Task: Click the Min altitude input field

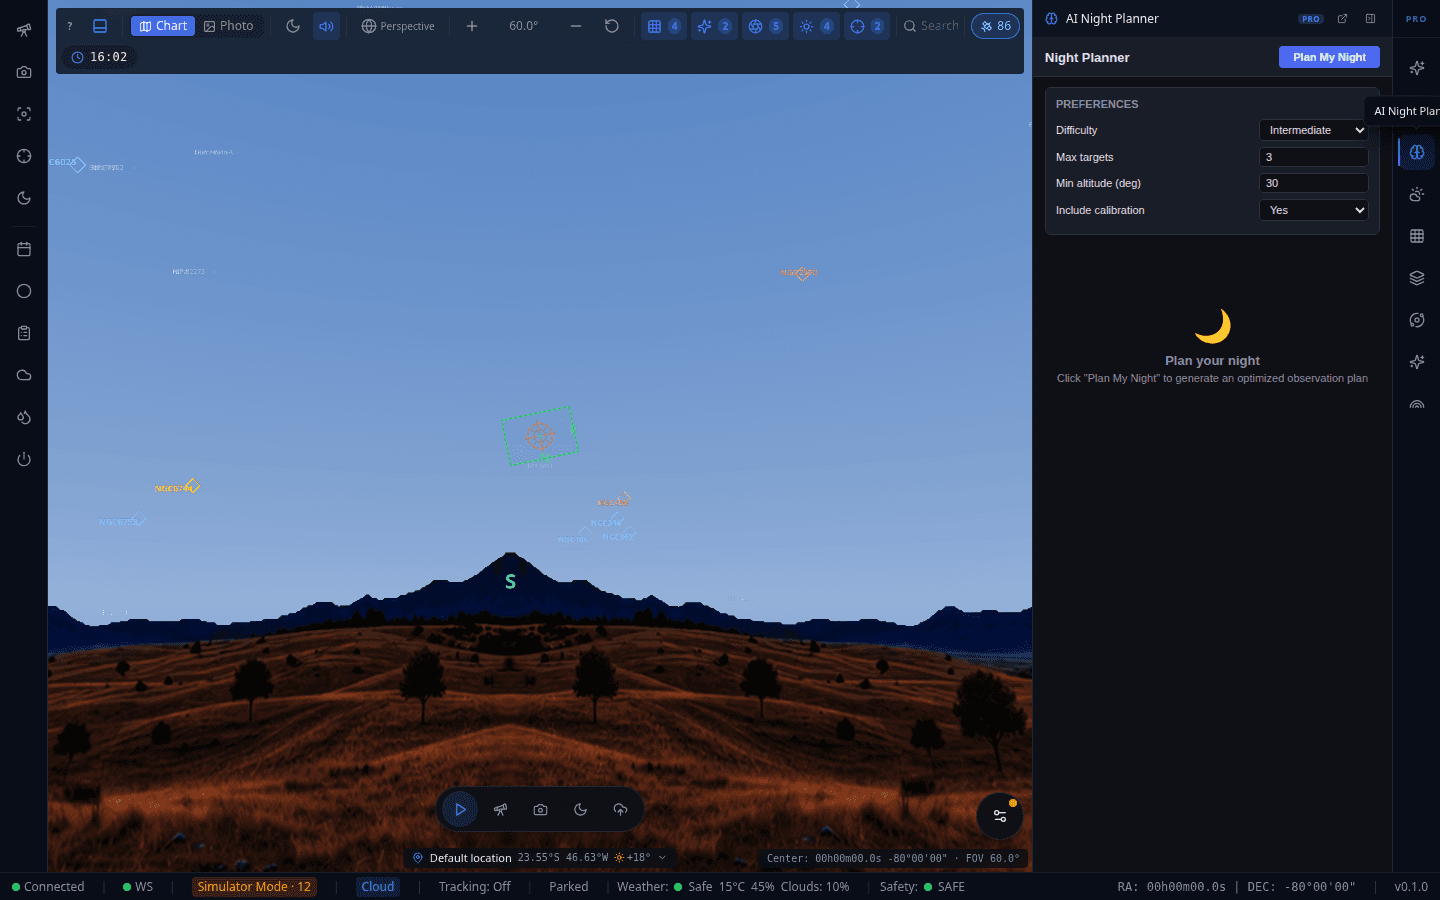Action: [1313, 183]
